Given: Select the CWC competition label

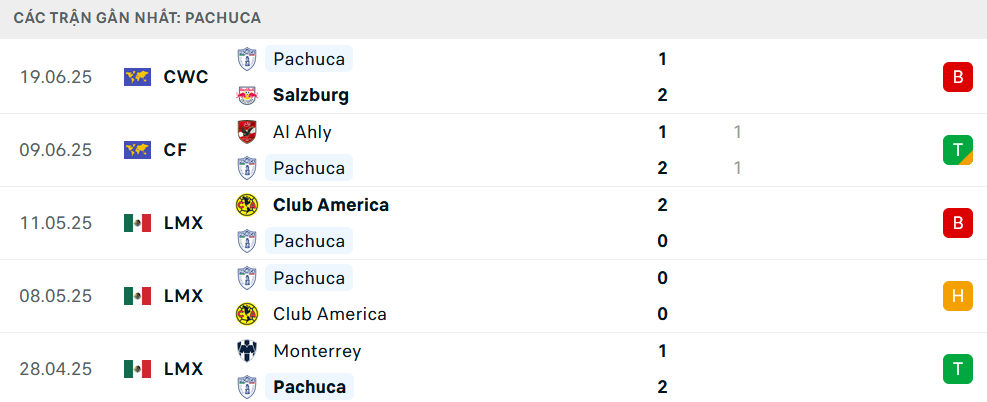Looking at the screenshot, I should [186, 77].
